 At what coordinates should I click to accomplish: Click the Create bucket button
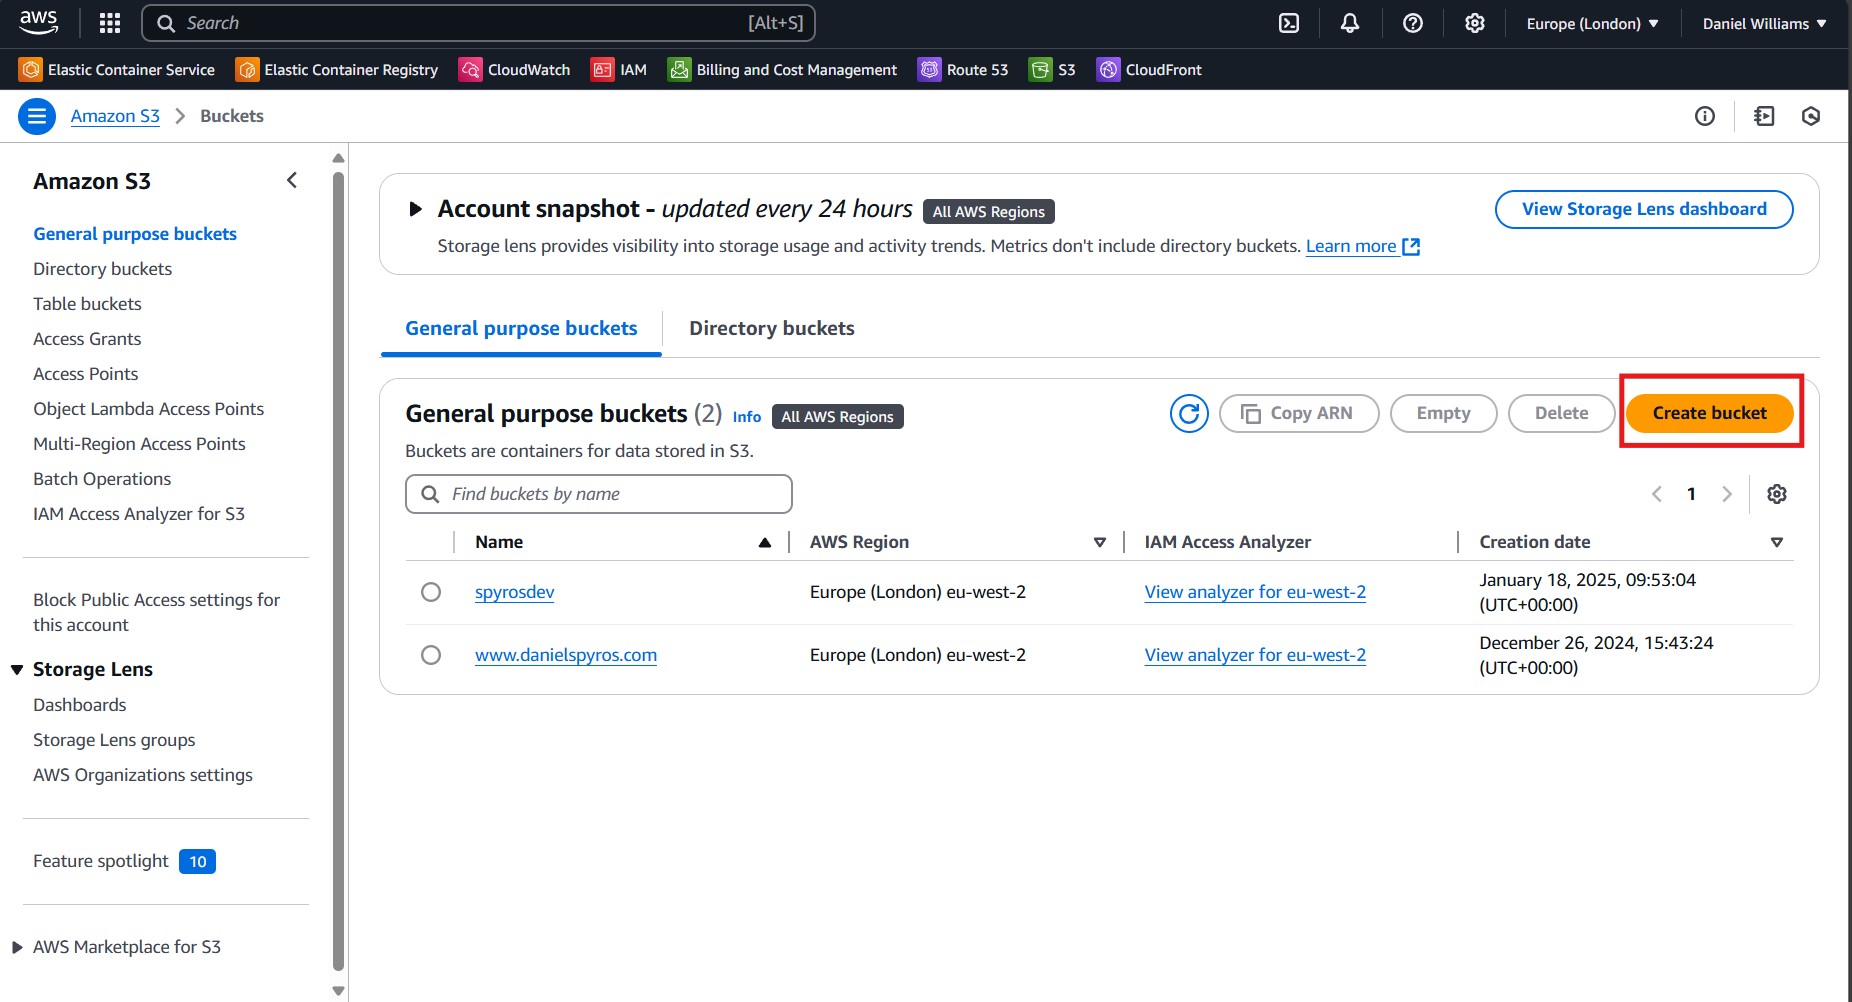tap(1709, 413)
